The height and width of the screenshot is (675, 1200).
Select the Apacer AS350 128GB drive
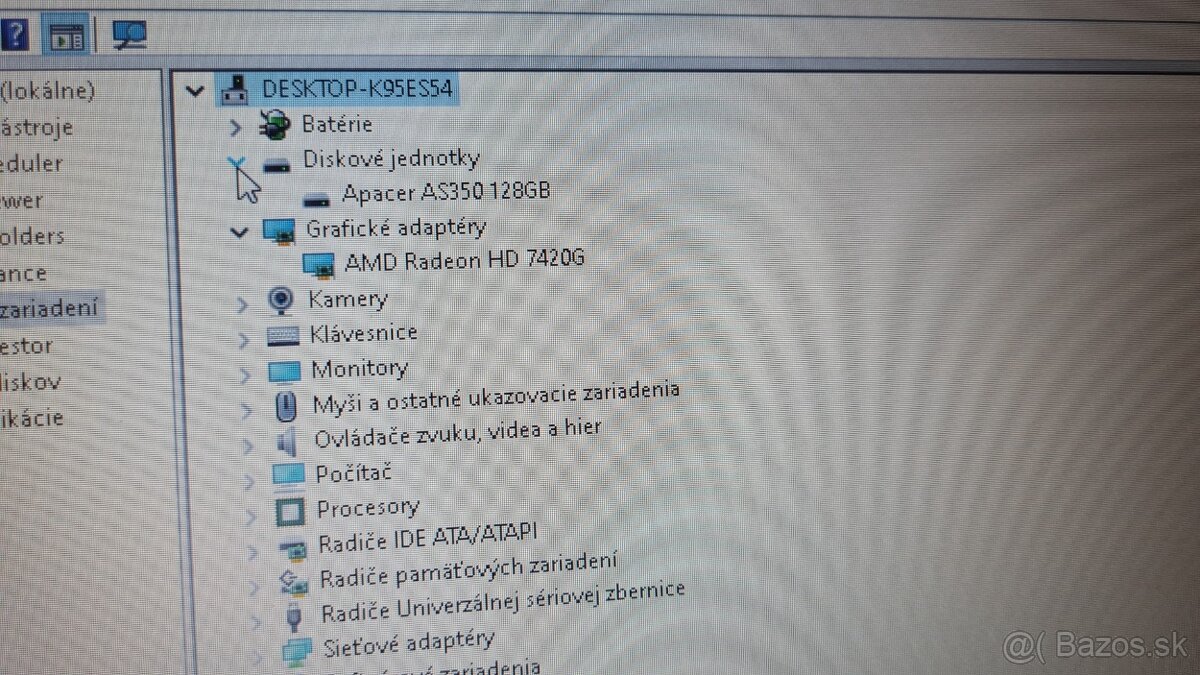click(x=444, y=191)
